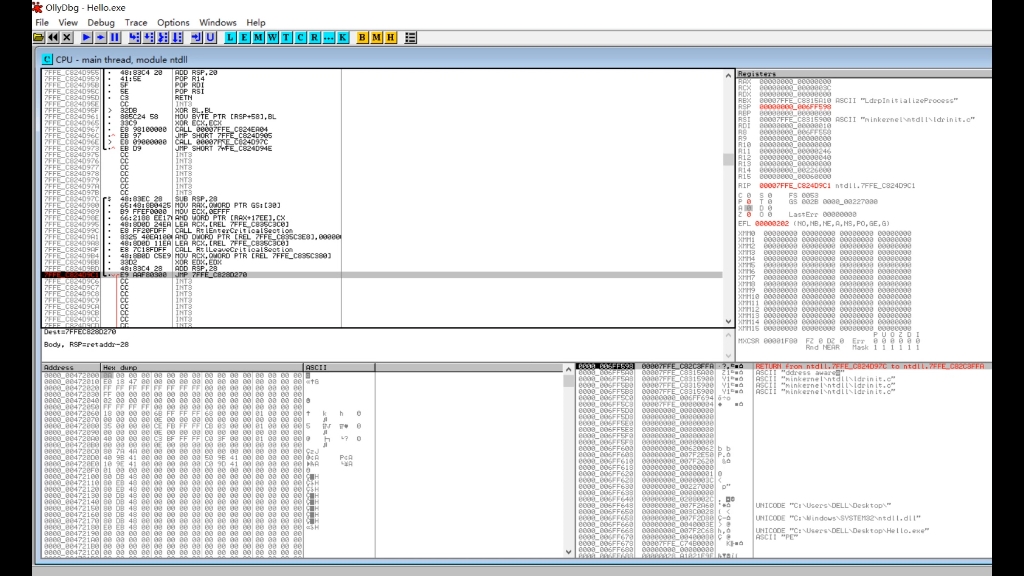1024x576 pixels.
Task: Open a file with the folder icon
Action: (39, 38)
